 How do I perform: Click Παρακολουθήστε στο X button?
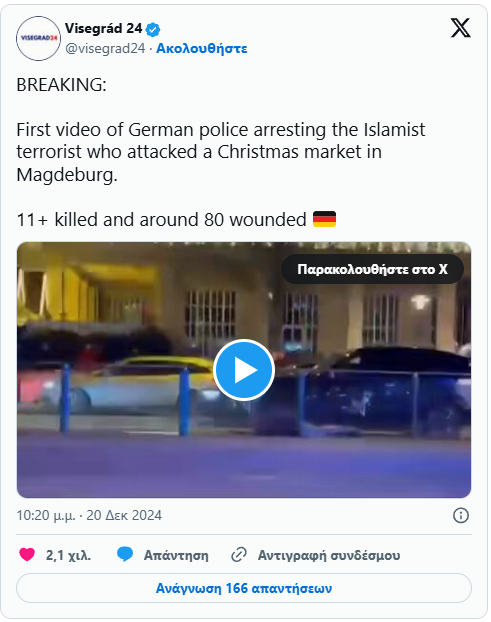[372, 269]
